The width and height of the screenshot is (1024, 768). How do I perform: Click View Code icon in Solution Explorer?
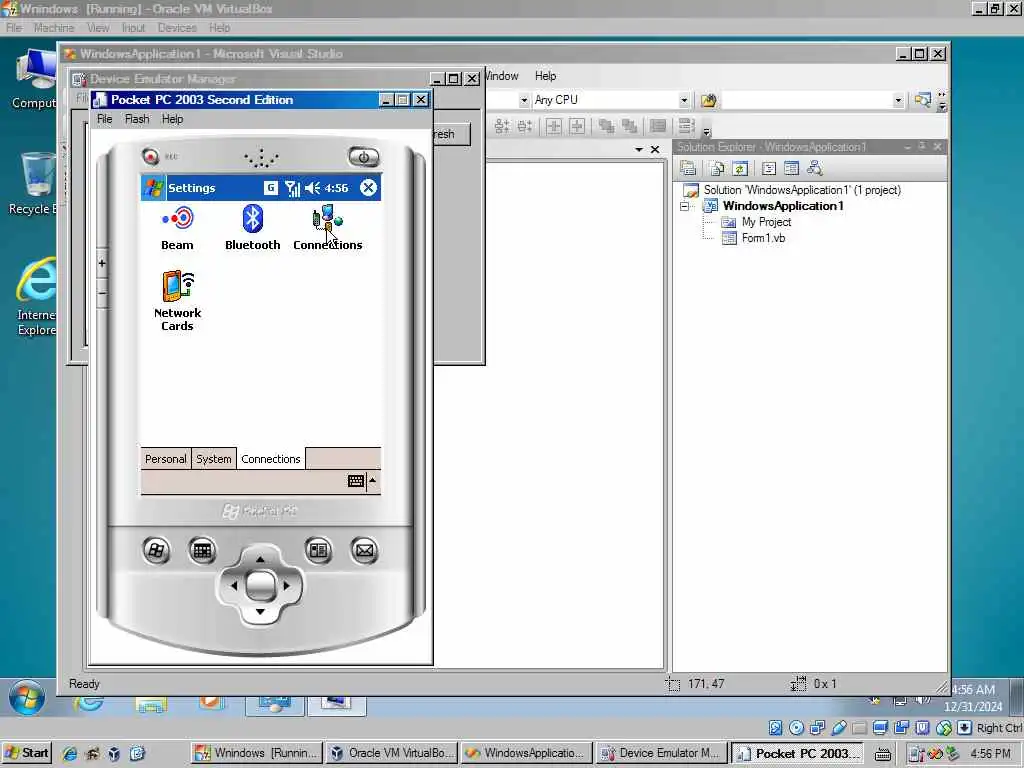click(769, 168)
